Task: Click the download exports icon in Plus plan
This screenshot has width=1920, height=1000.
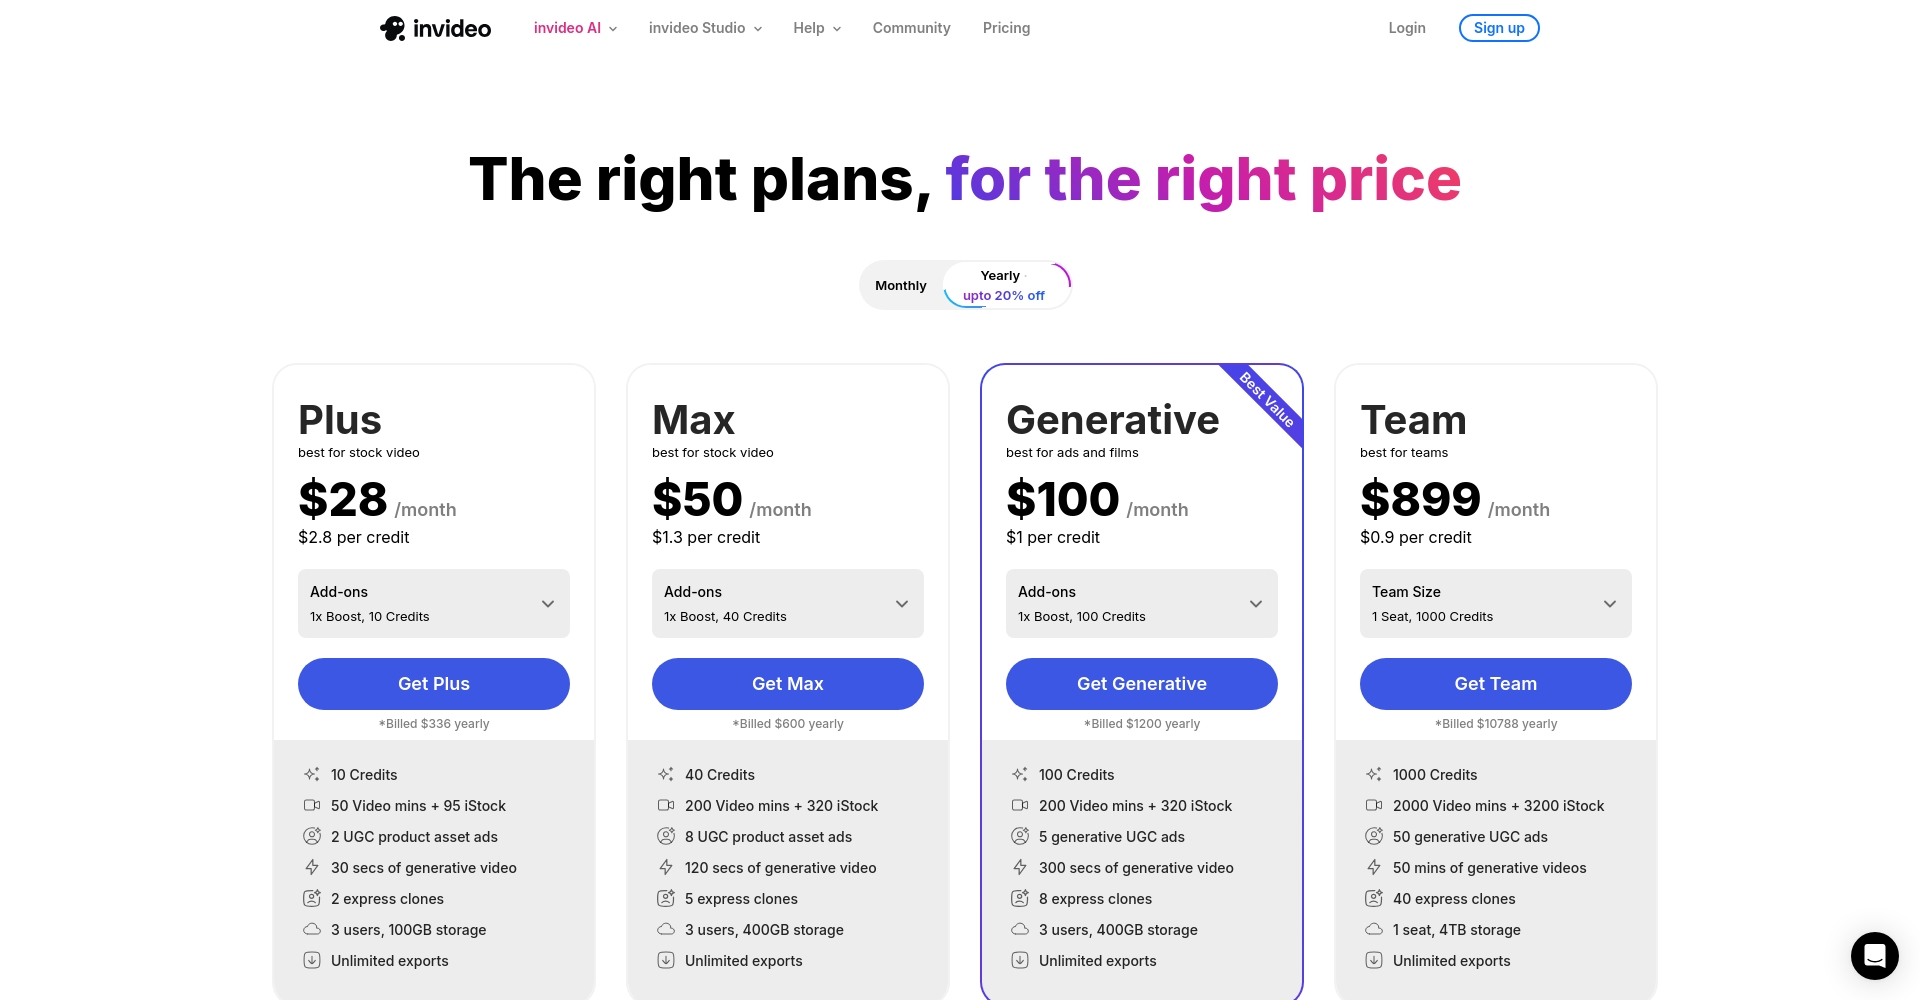Action: 312,960
